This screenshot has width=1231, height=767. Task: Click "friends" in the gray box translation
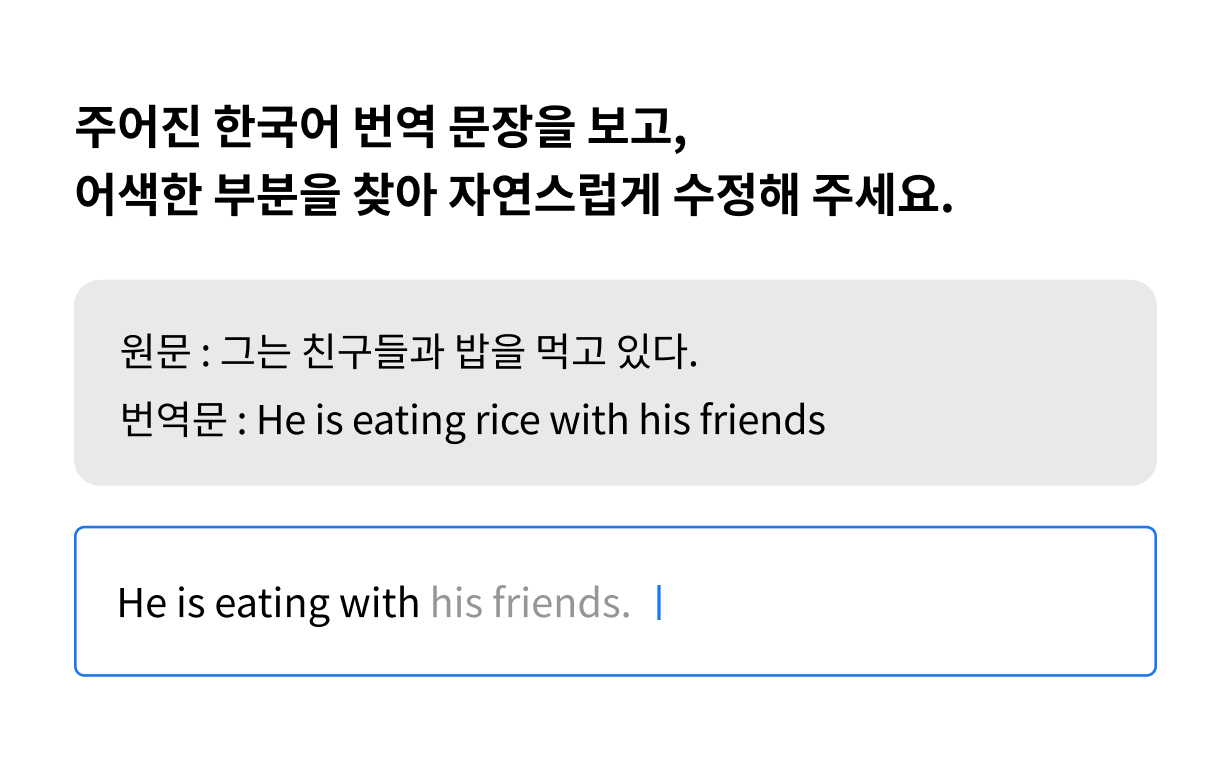tap(762, 421)
